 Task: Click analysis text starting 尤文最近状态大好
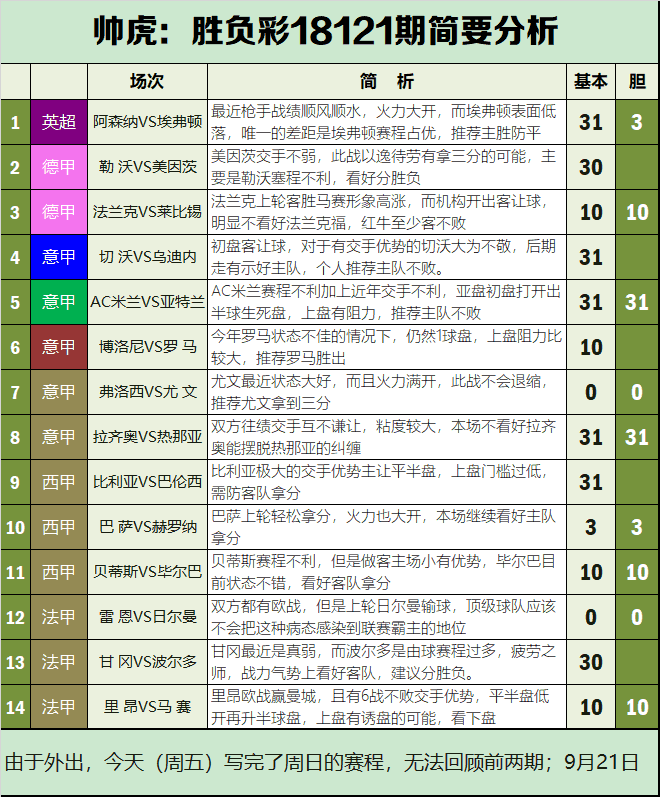pos(380,392)
